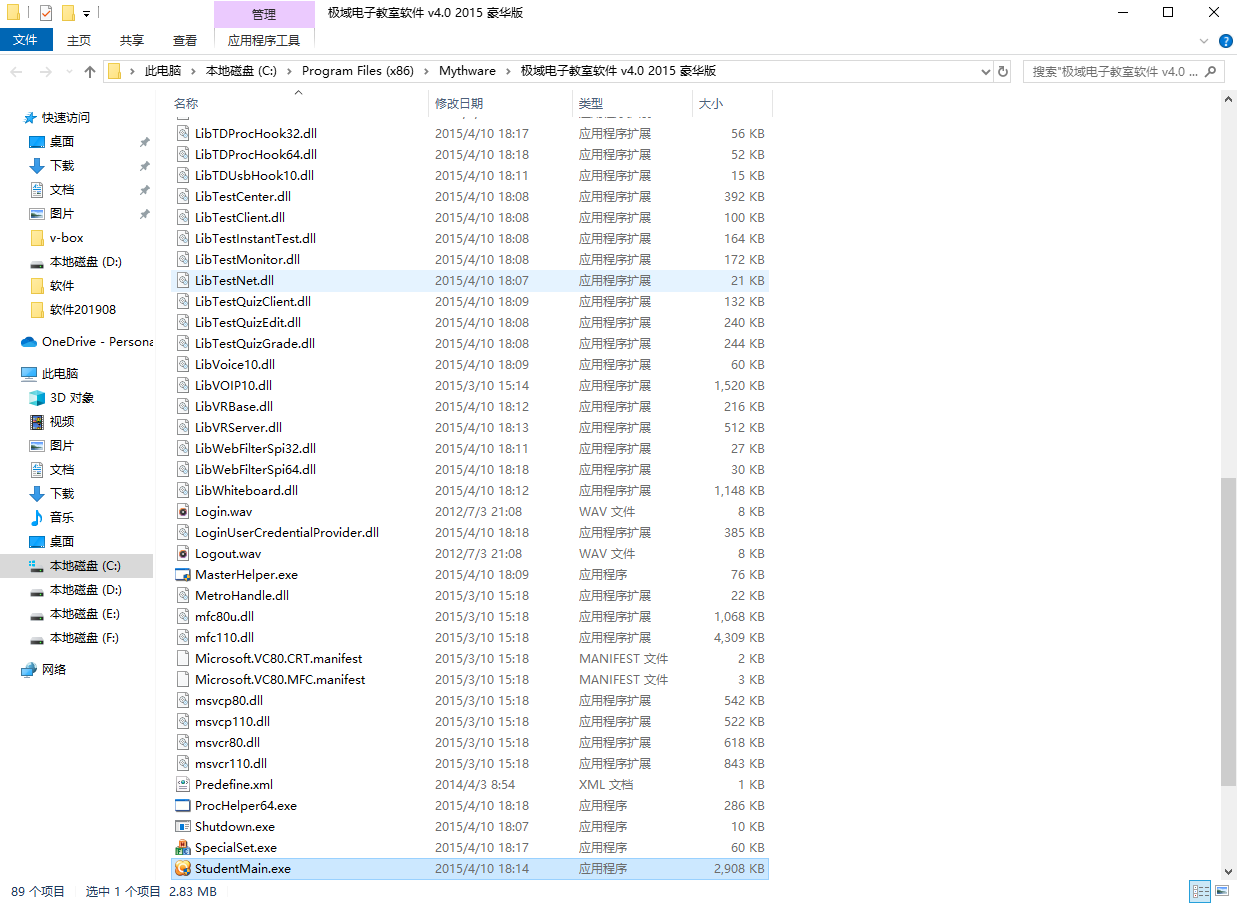
Task: Select 此电脑 in navigation pane
Action: [x=60, y=374]
